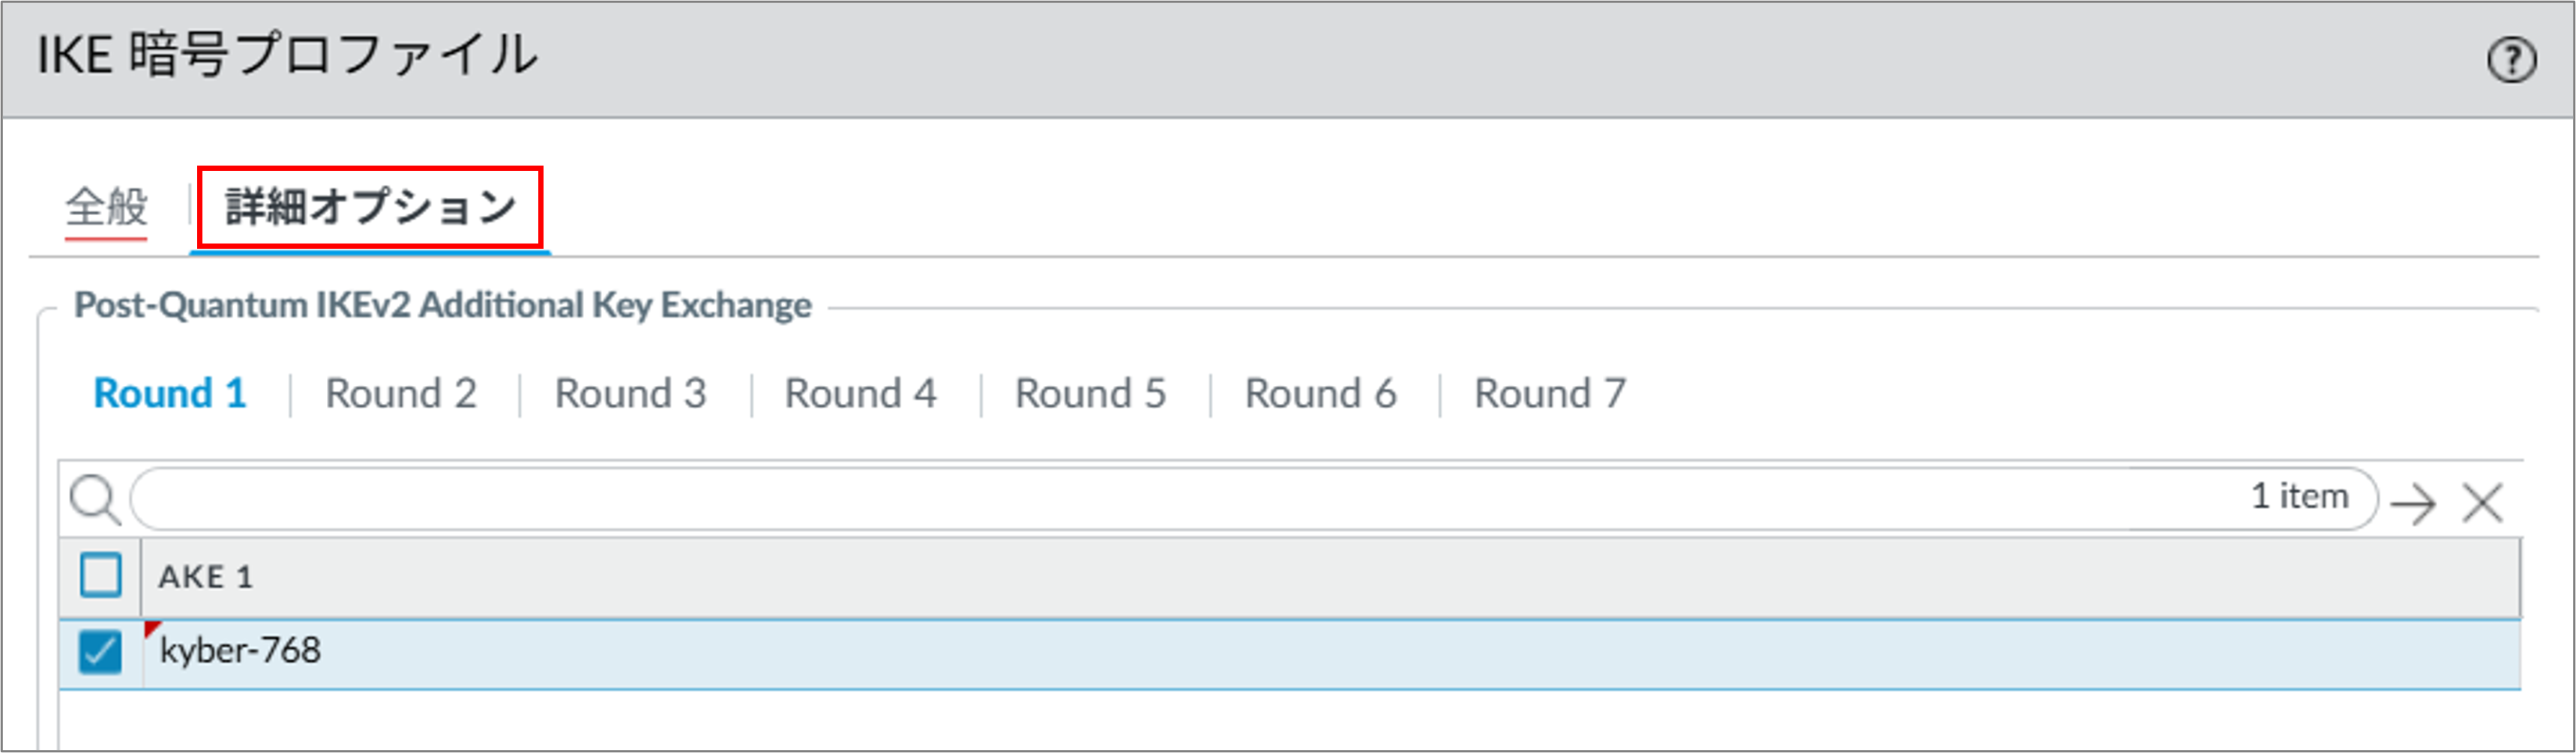2576x753 pixels.
Task: Click the right arrow next to search
Action: click(x=2413, y=503)
